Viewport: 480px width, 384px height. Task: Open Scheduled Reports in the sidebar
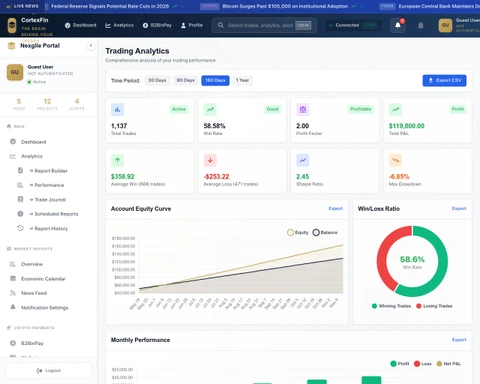point(53,214)
